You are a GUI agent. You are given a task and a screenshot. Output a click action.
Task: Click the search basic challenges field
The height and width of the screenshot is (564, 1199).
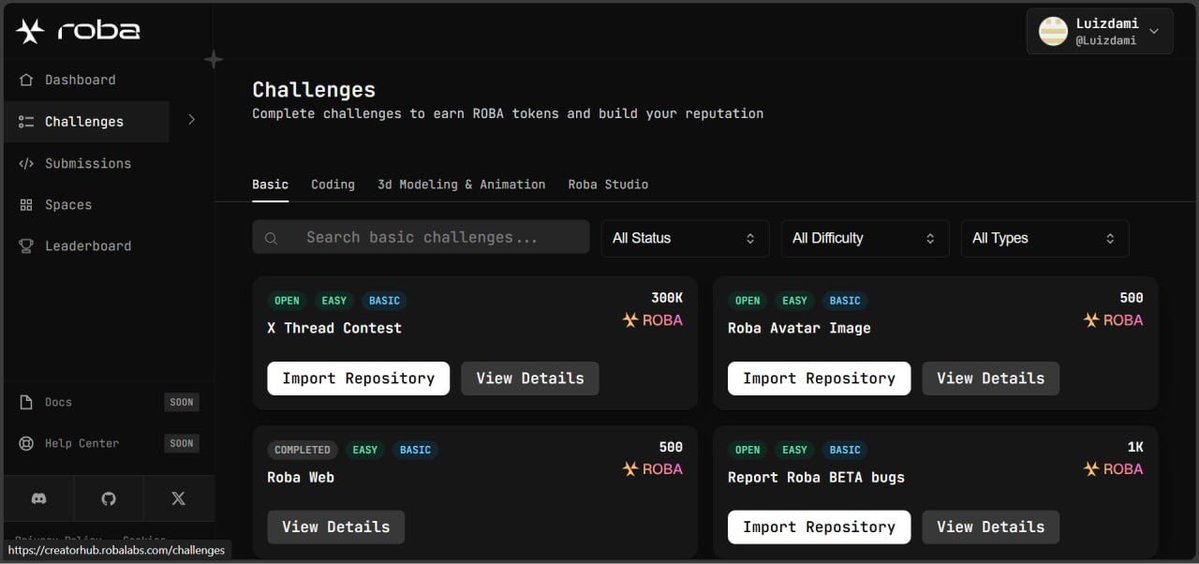tap(421, 237)
